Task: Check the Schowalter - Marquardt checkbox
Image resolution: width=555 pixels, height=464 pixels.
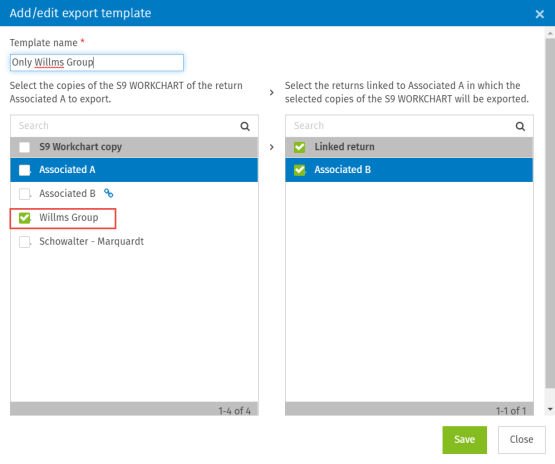Action: point(24,242)
